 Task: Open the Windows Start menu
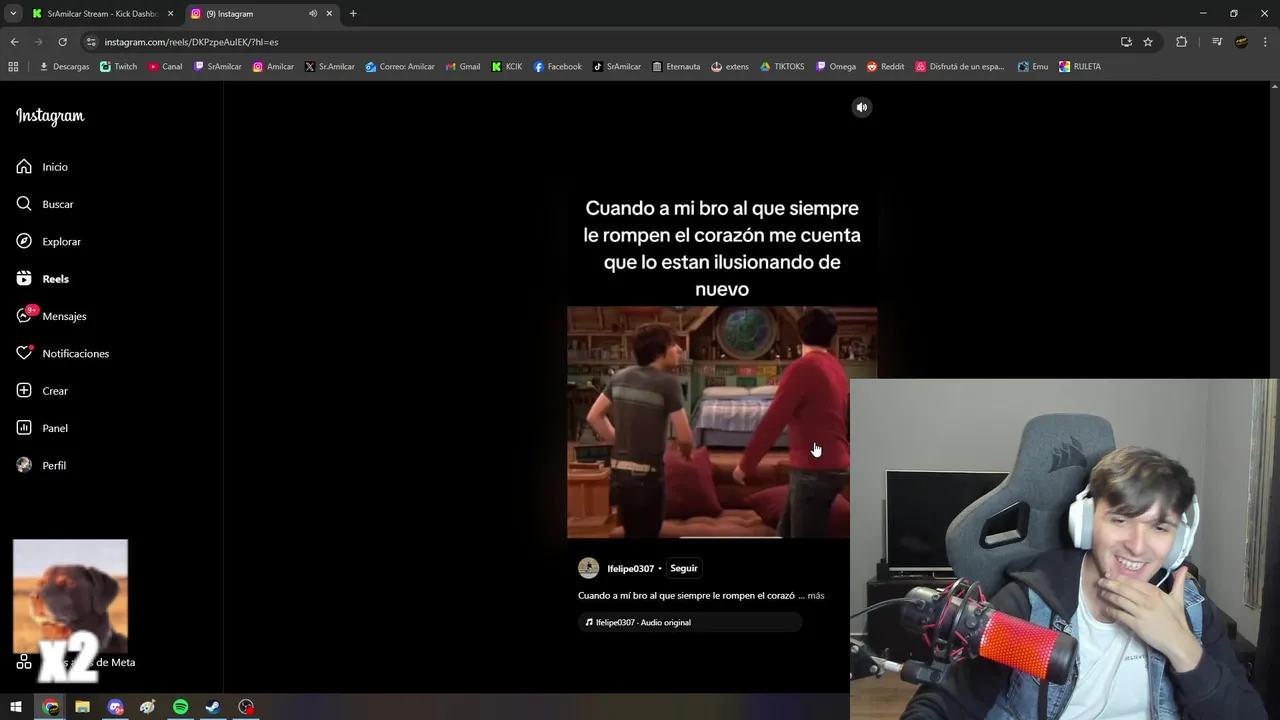point(16,707)
